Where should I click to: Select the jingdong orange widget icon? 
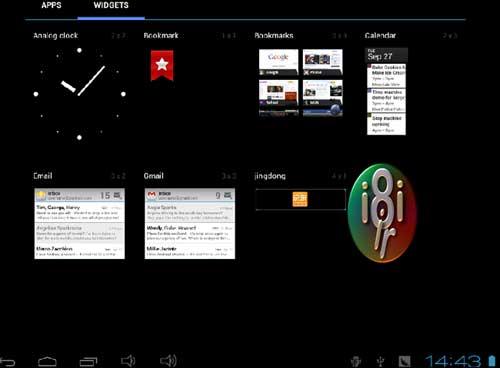click(300, 199)
